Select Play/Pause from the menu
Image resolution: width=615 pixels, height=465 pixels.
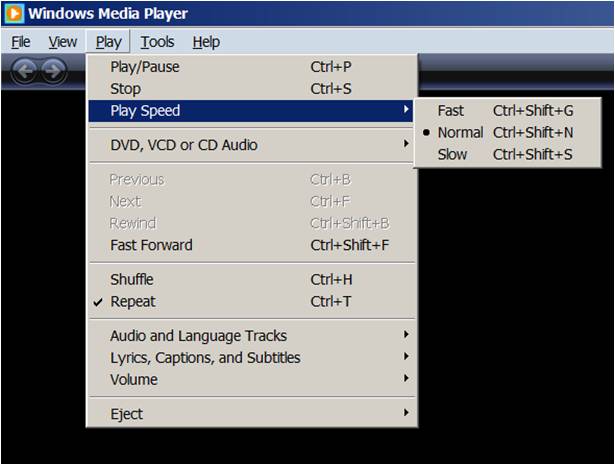click(x=145, y=67)
